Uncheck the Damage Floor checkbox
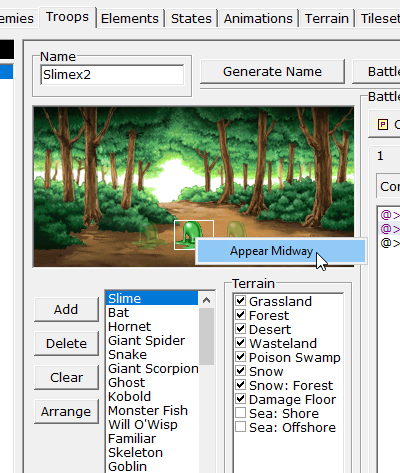This screenshot has height=473, width=400. coord(240,398)
